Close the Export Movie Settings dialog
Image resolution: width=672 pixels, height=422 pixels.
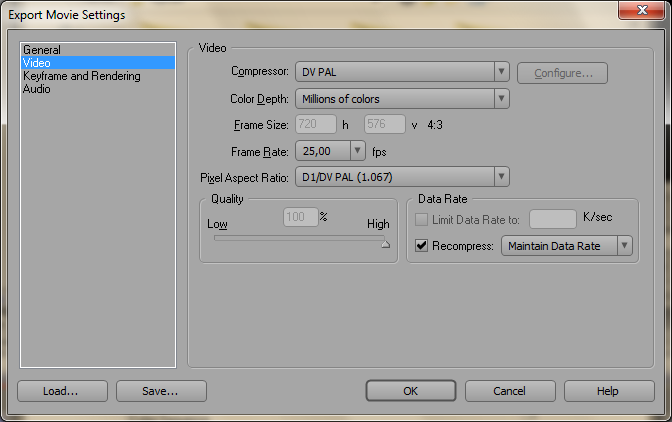coord(641,10)
